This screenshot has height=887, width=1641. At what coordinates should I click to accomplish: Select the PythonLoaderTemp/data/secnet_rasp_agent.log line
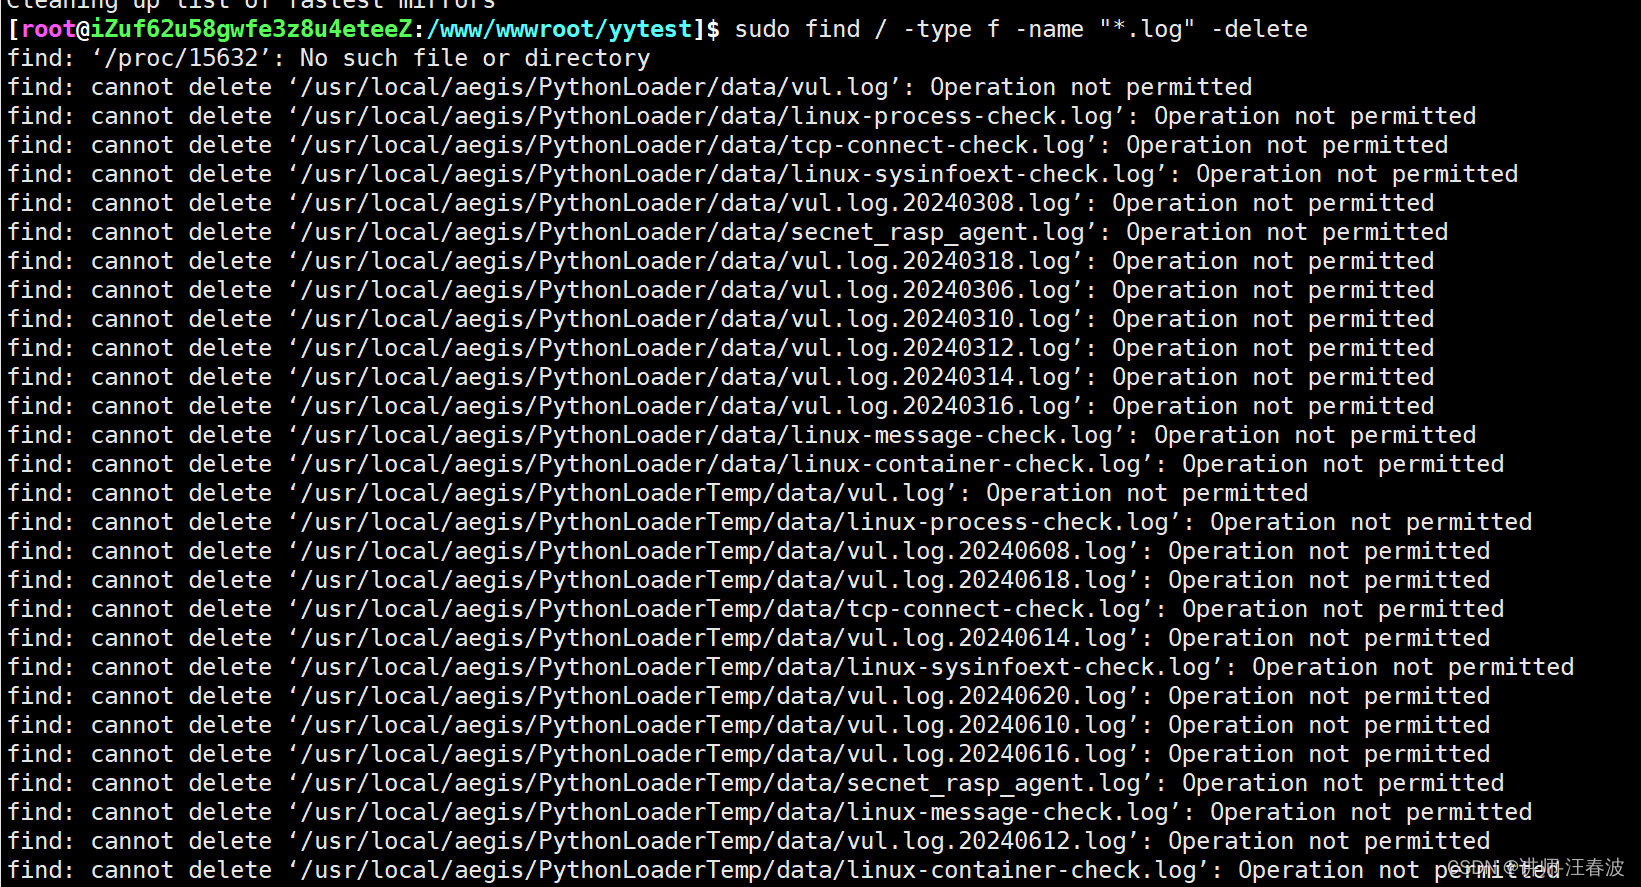tap(756, 783)
